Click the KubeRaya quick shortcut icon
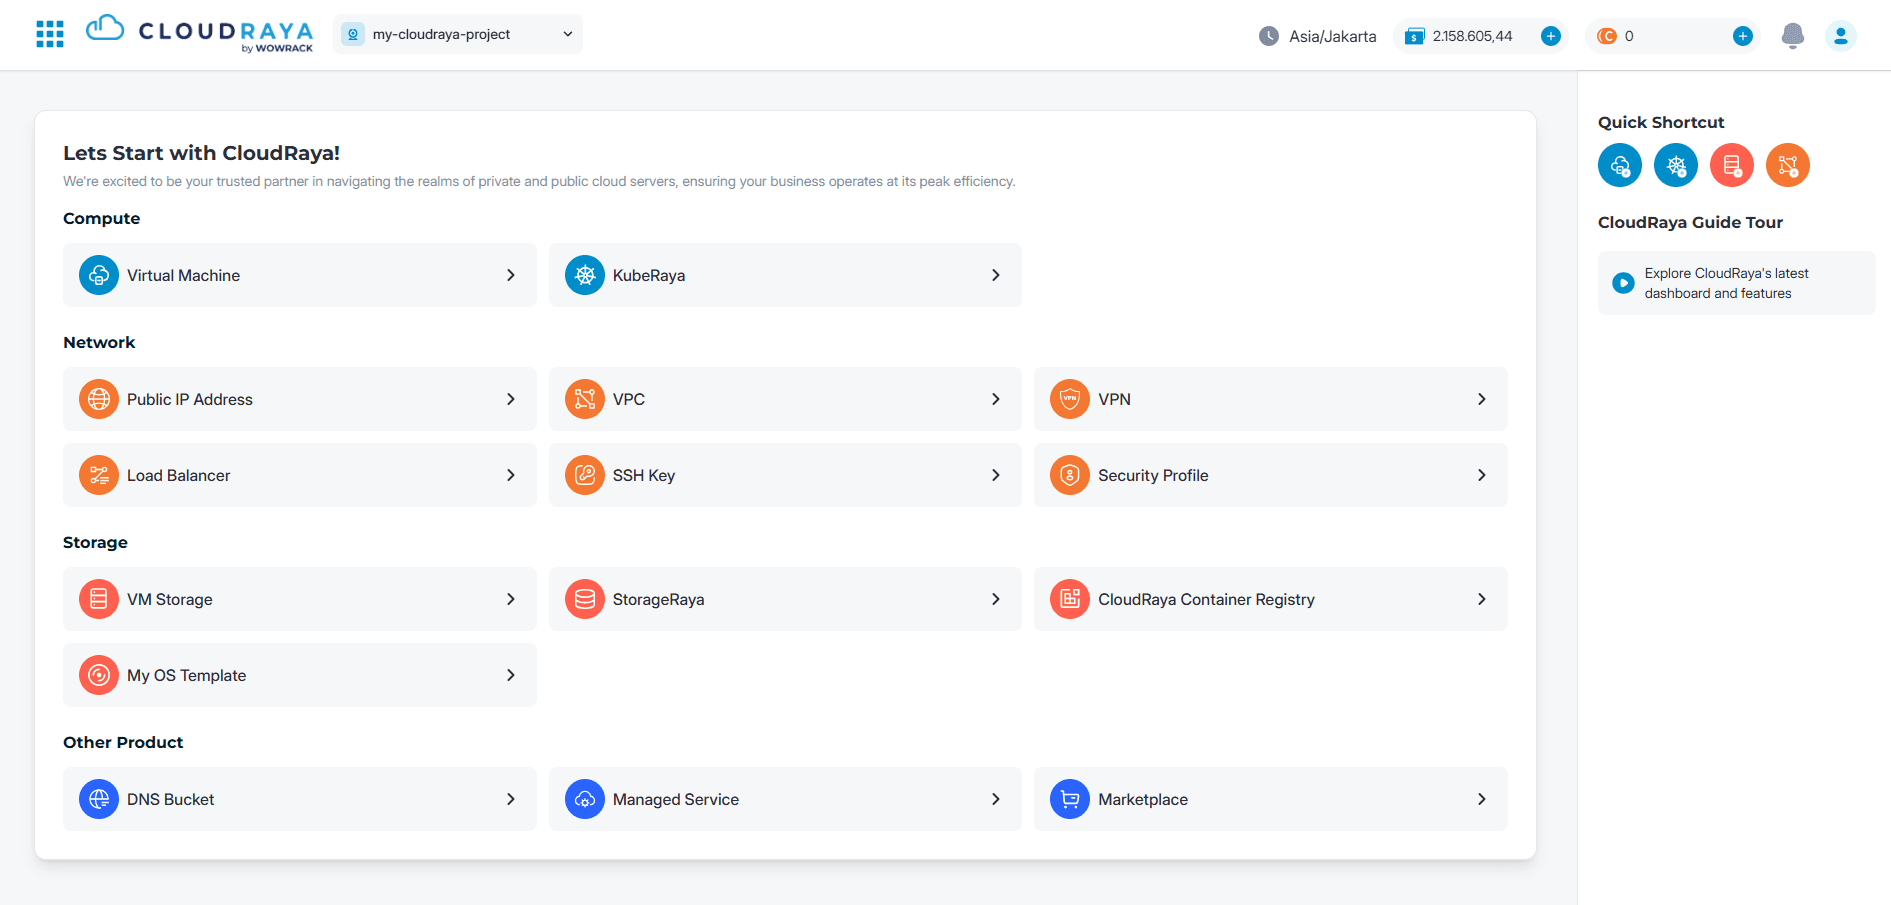 [x=1675, y=165]
